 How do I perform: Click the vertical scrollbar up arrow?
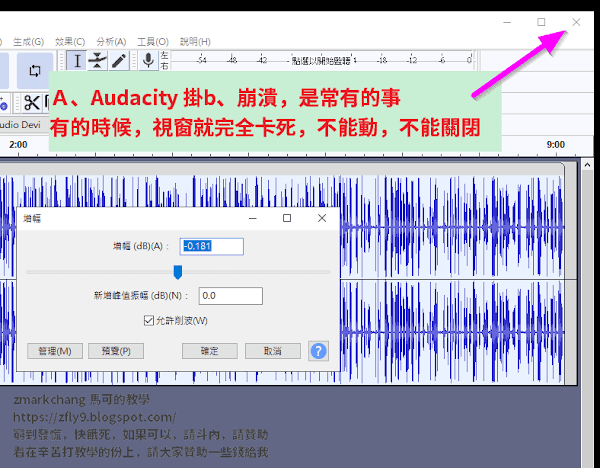pyautogui.click(x=587, y=165)
